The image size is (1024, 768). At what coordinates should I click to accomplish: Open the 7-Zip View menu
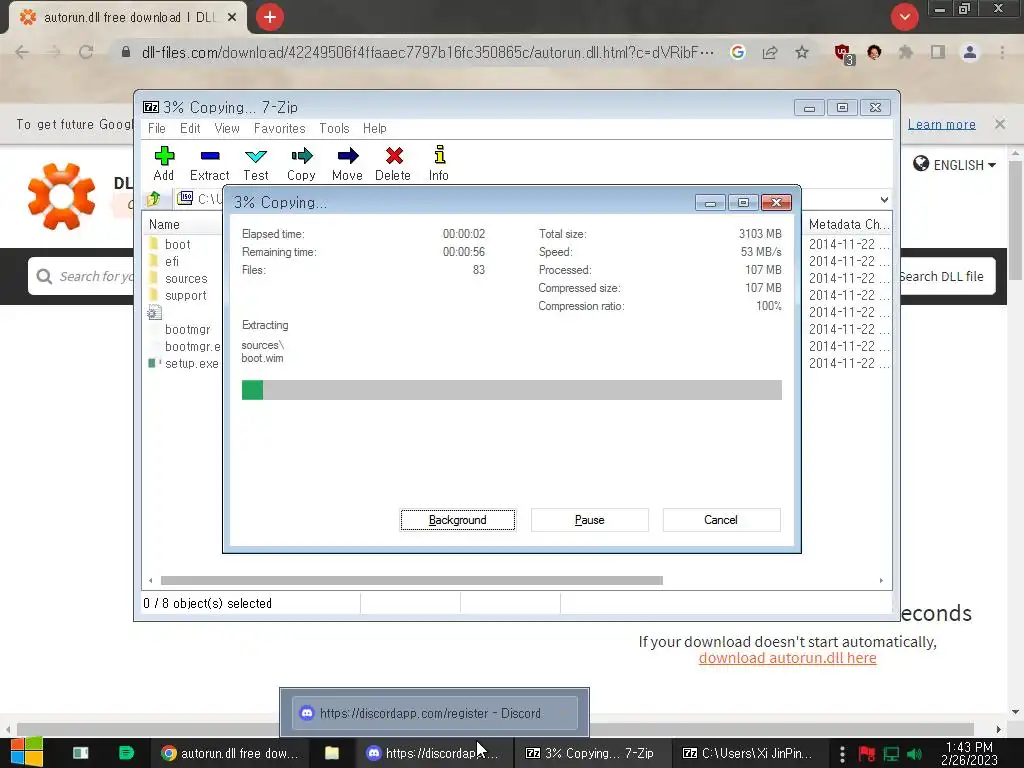tap(227, 128)
